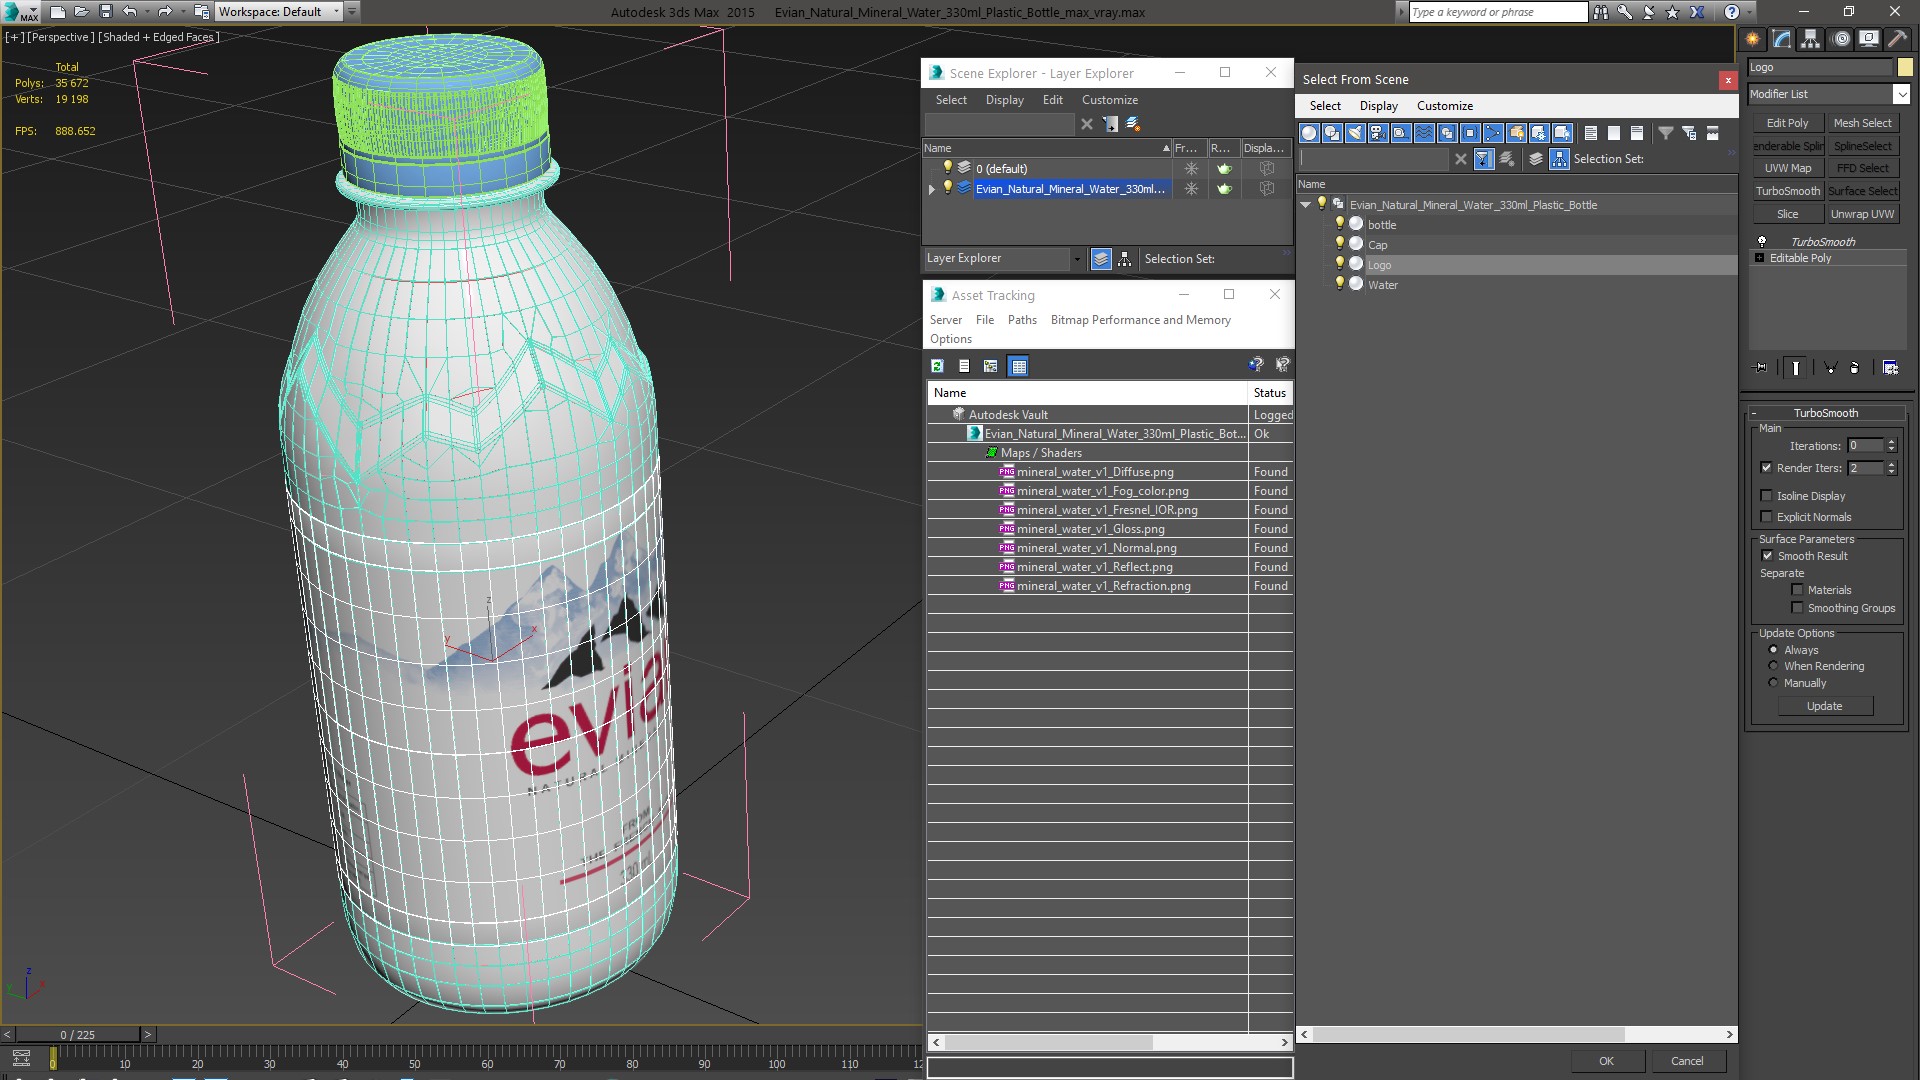
Task: Enable Separate by Materials checkbox
Action: [1797, 589]
